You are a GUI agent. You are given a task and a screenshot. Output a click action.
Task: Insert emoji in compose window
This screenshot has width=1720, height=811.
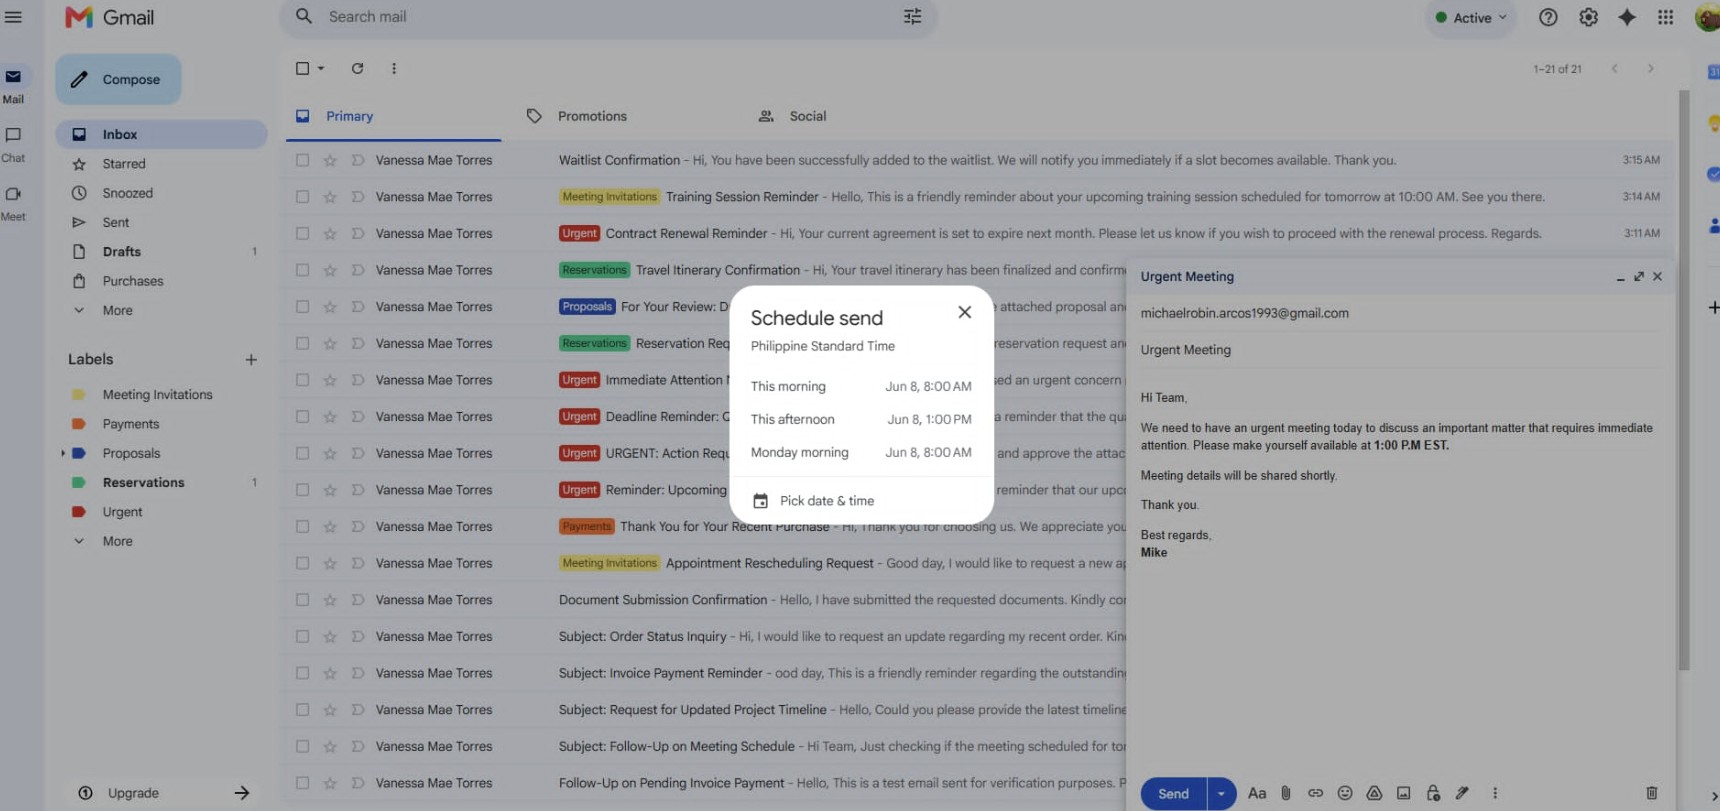[x=1345, y=793]
